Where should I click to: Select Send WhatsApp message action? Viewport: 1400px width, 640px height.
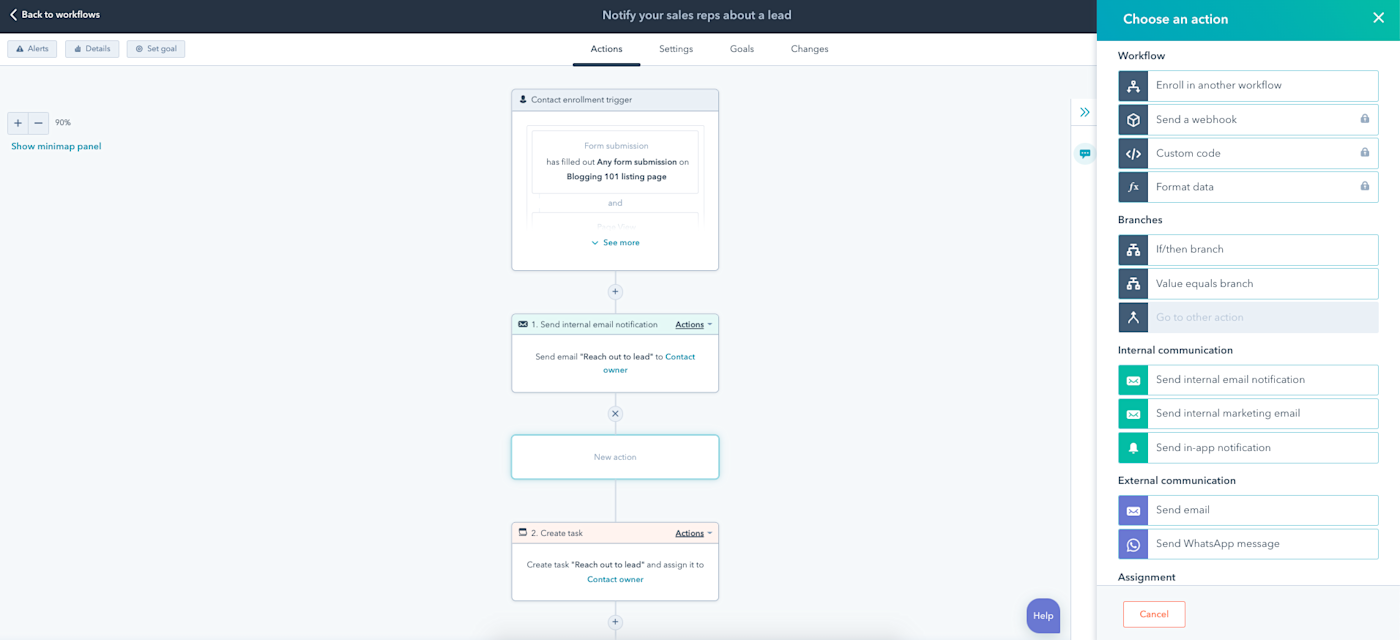coord(1248,544)
